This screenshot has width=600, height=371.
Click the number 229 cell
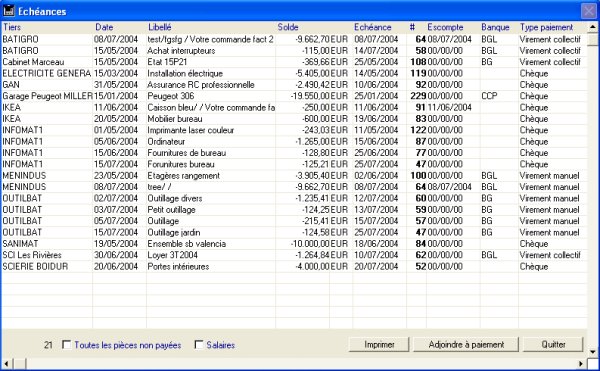(x=418, y=96)
